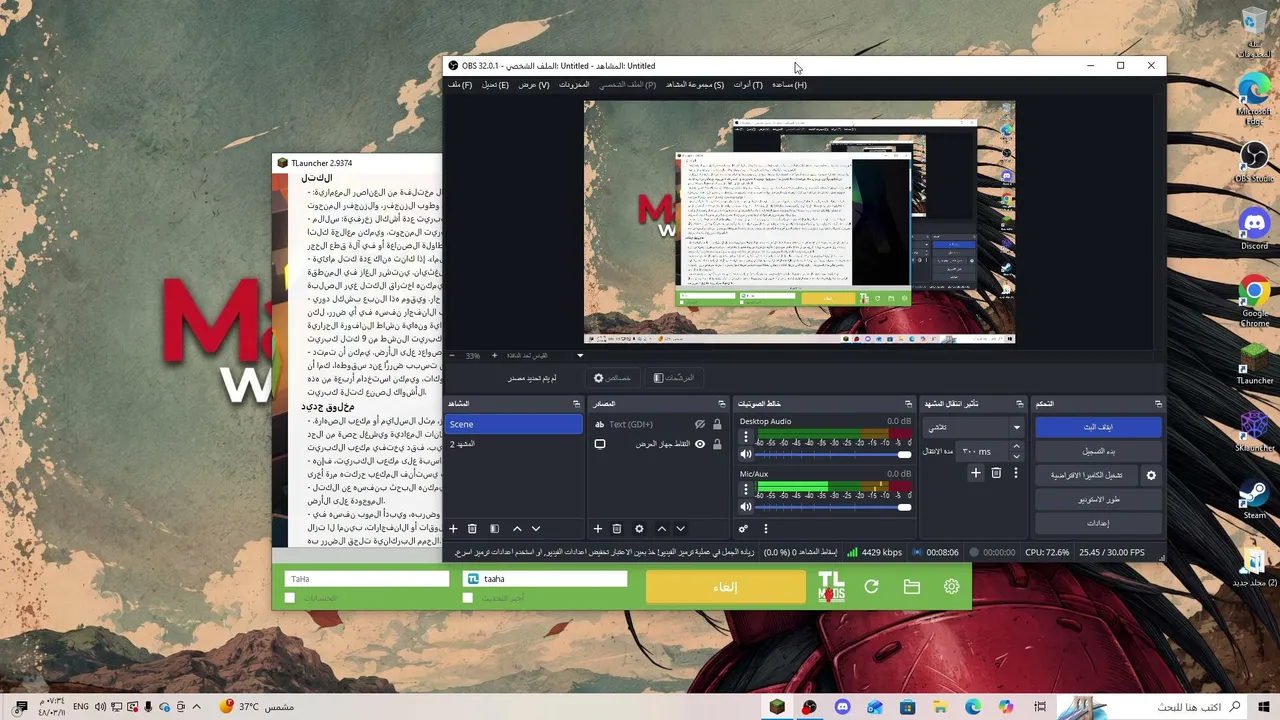Pop out the Scenes dock
1280x720 pixels.
click(x=576, y=404)
